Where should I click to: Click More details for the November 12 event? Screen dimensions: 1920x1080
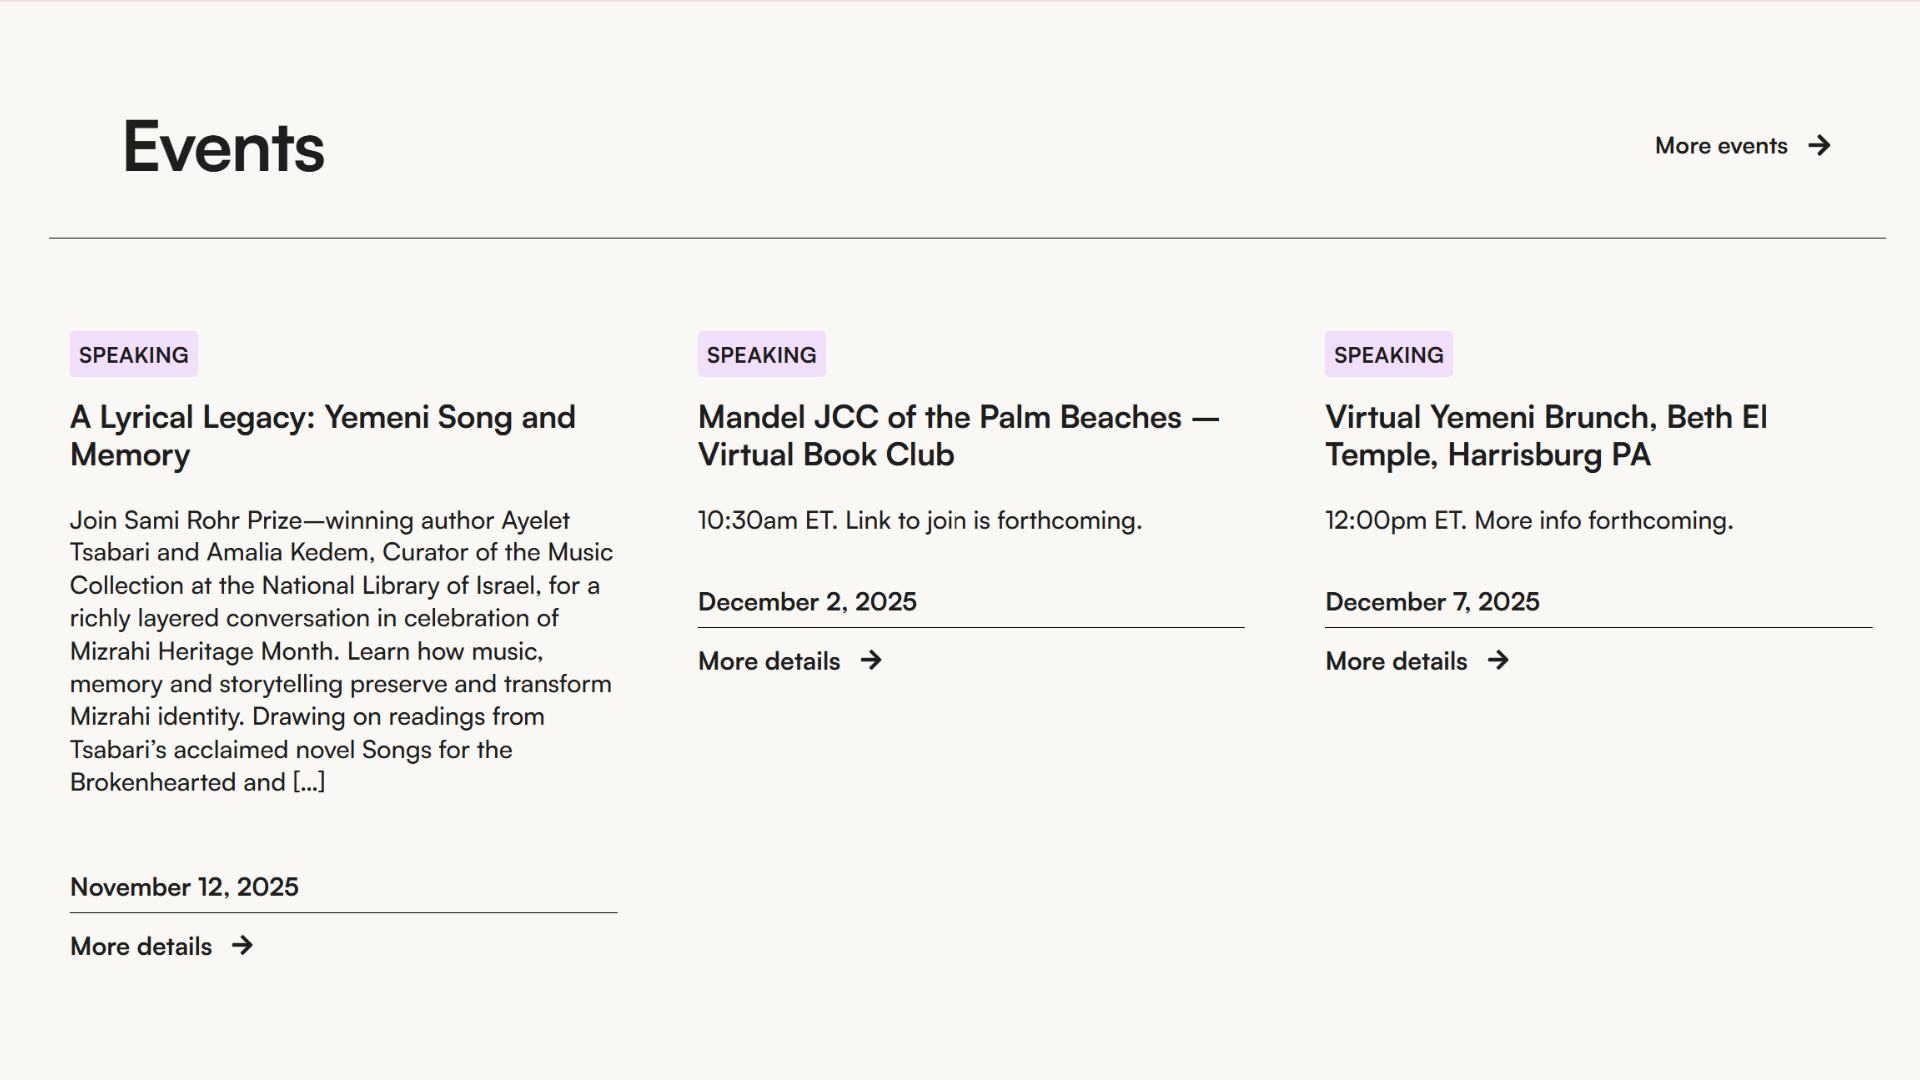click(x=141, y=947)
